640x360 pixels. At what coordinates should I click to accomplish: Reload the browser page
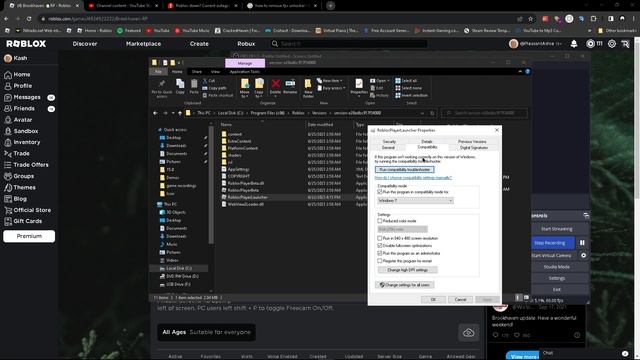click(29, 19)
